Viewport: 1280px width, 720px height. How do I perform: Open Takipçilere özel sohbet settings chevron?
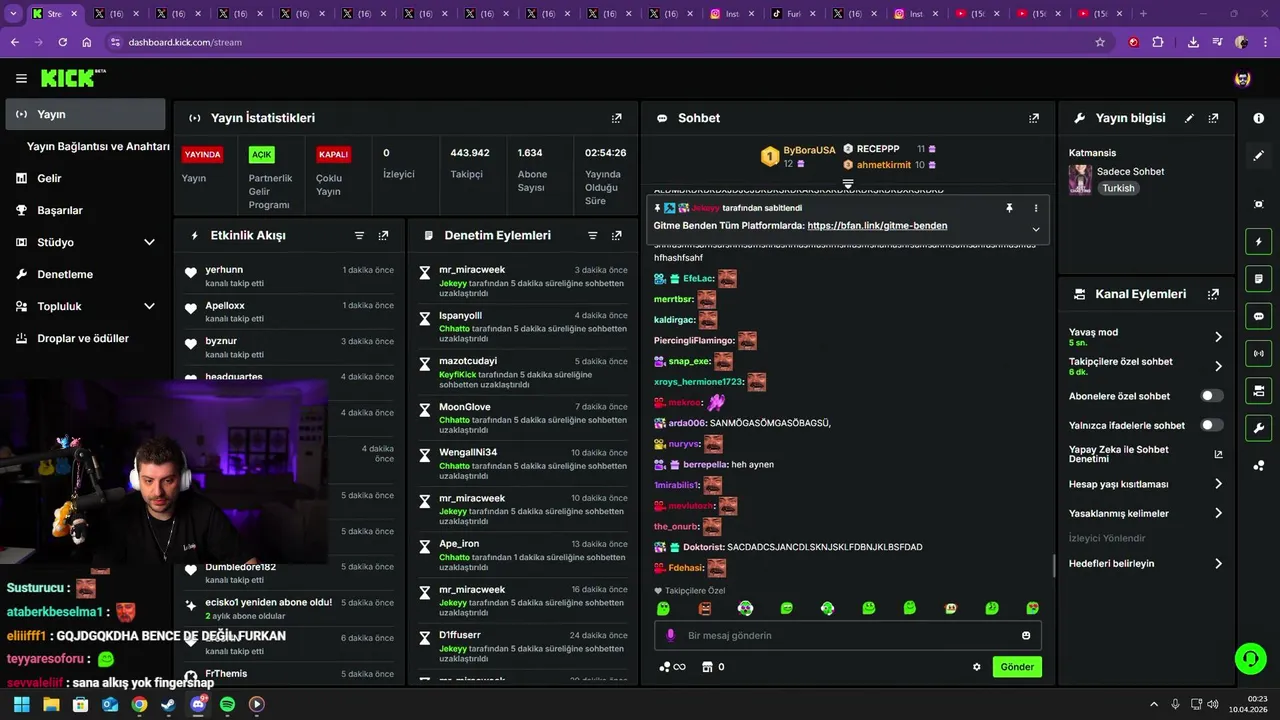[x=1218, y=366]
